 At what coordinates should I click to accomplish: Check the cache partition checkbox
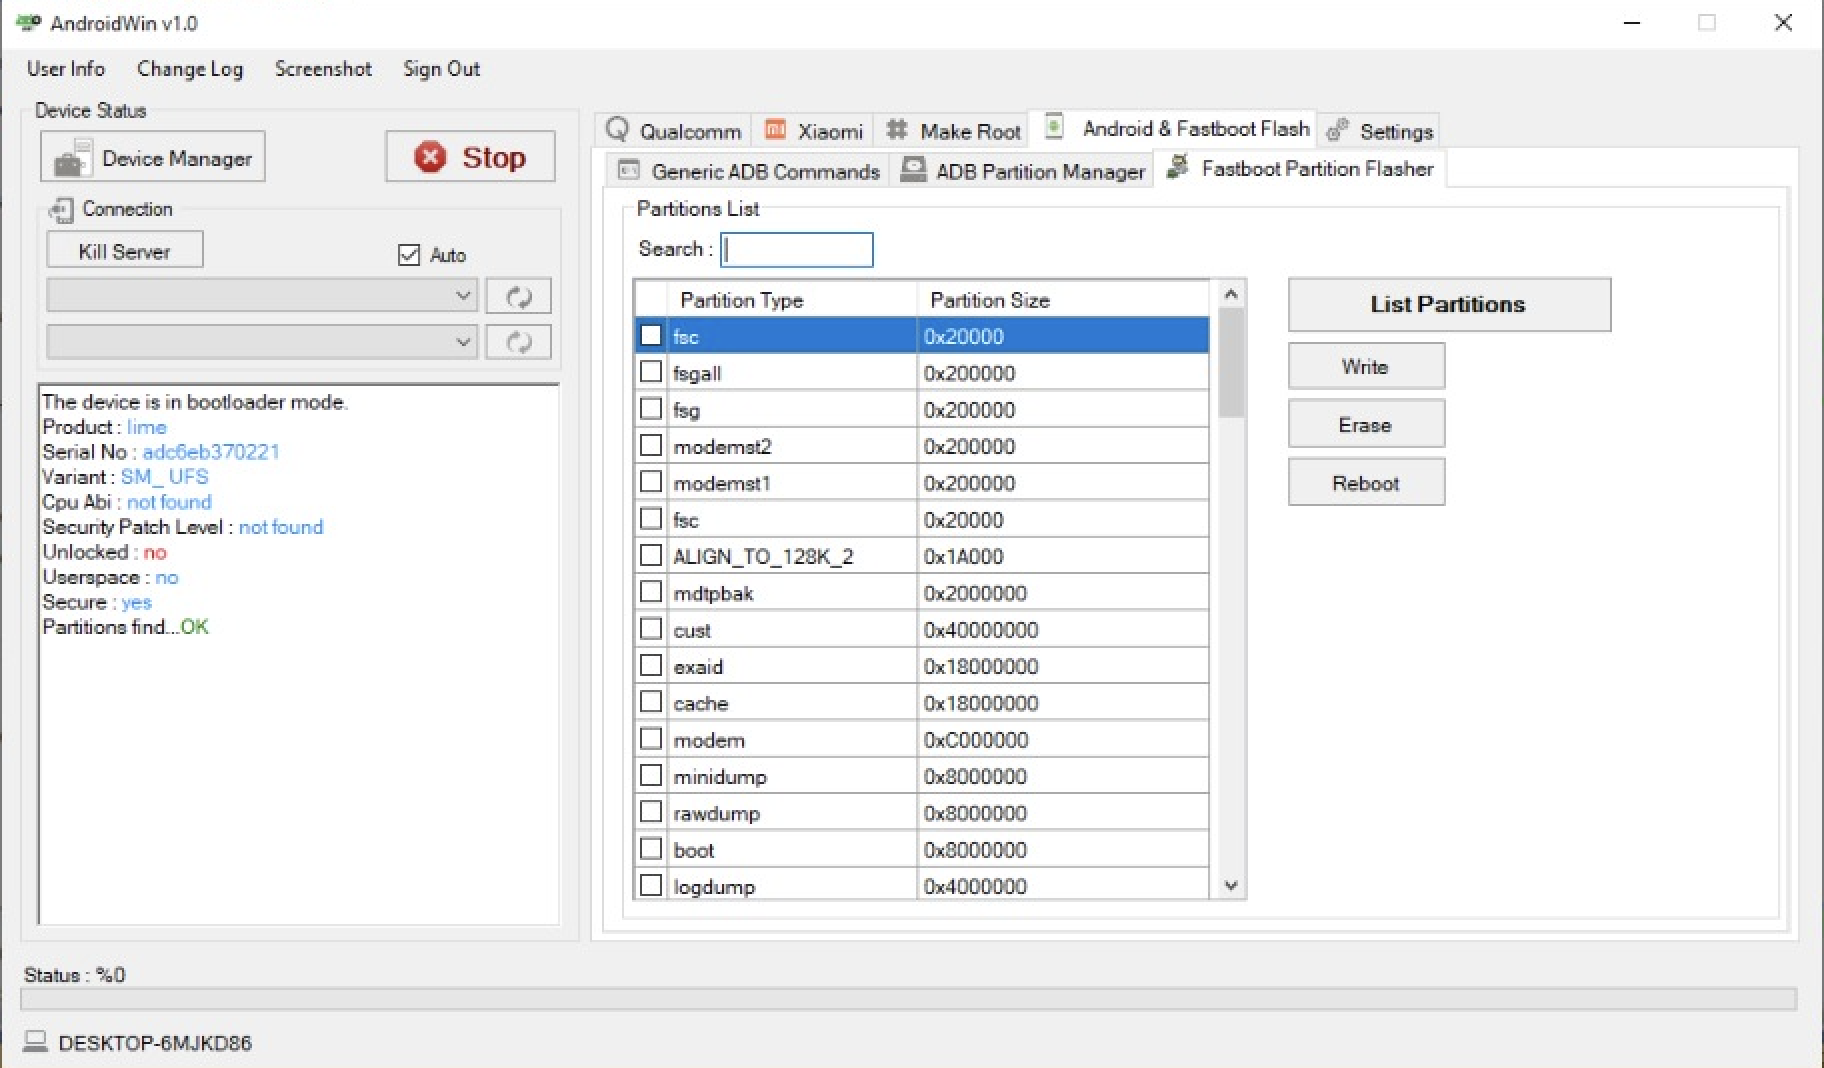[x=651, y=702]
